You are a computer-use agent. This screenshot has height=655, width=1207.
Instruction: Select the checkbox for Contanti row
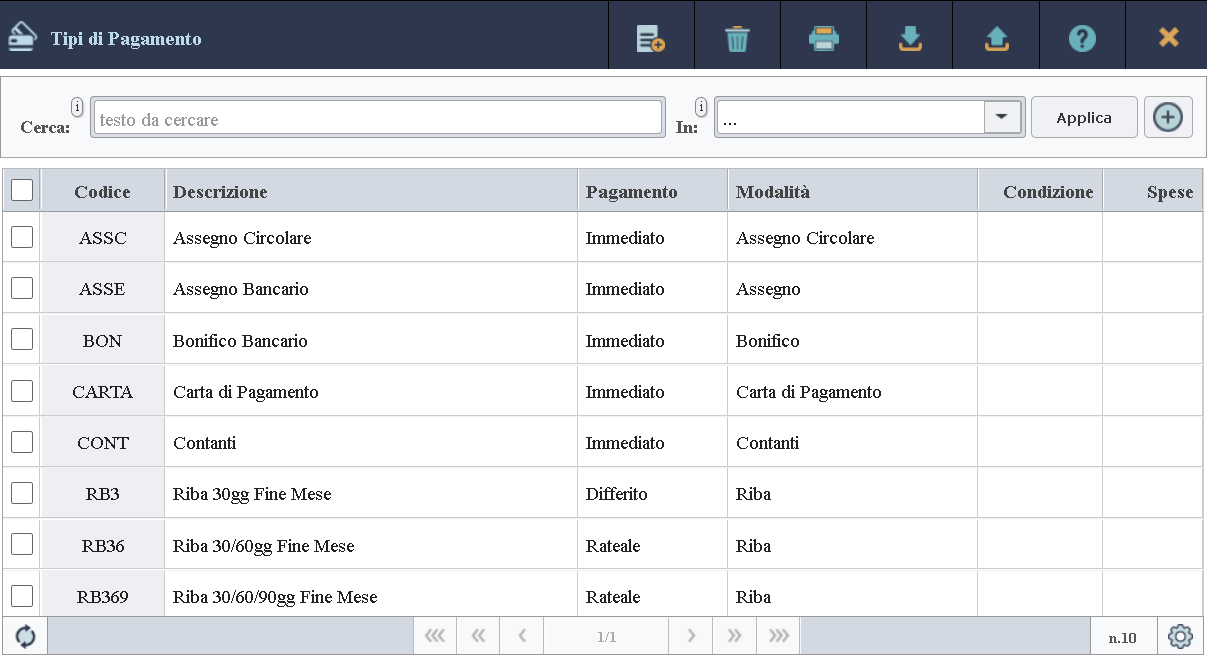click(x=22, y=442)
